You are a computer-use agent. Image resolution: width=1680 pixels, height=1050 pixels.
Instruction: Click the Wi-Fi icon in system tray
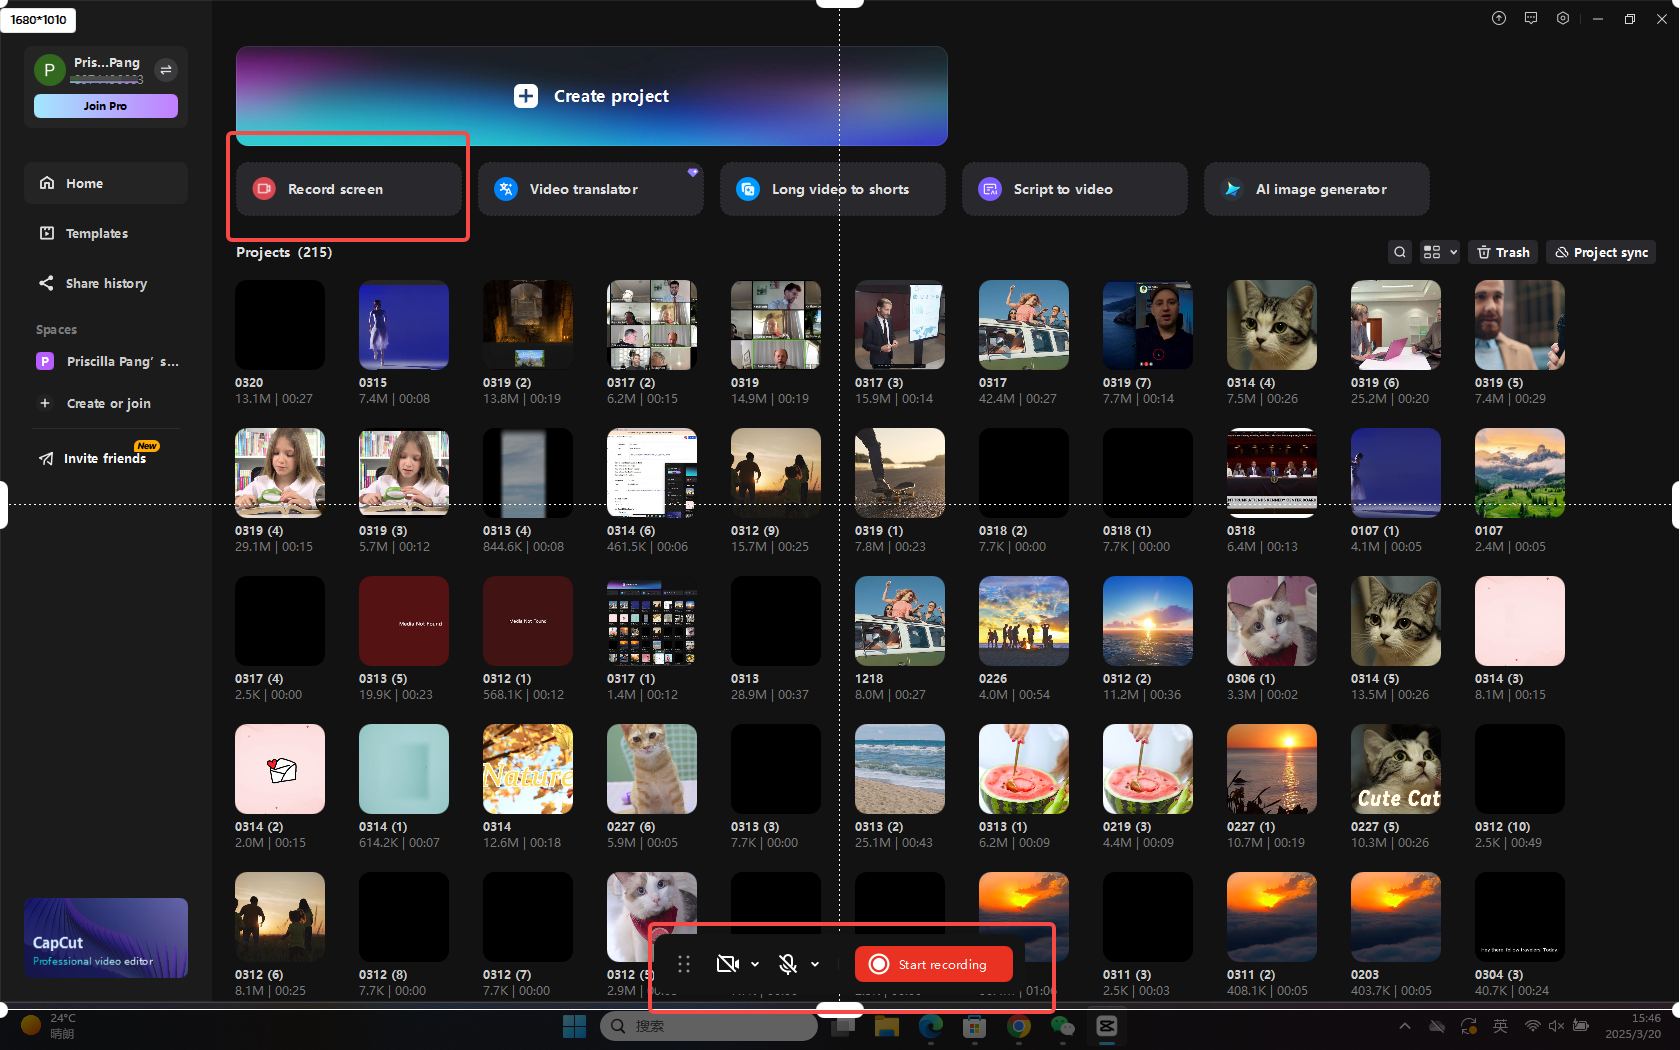[x=1532, y=1026]
